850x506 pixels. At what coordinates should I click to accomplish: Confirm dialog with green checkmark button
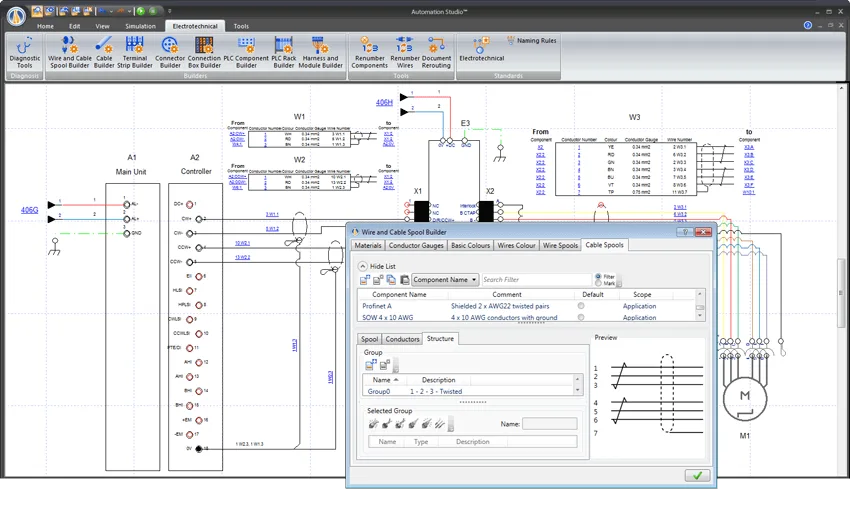pyautogui.click(x=697, y=476)
